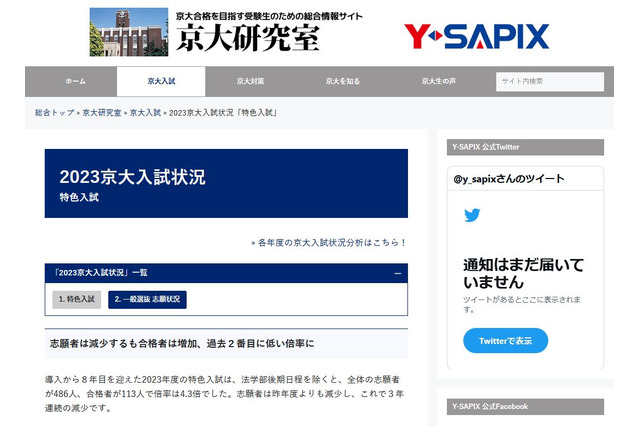Click the Kyoto University clock tower photo
This screenshot has height=426, width=640.
[129, 32]
